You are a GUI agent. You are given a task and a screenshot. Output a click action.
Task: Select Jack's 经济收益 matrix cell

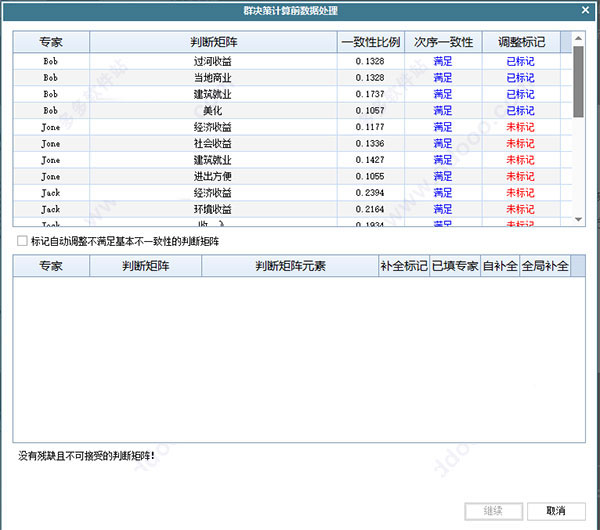(213, 193)
